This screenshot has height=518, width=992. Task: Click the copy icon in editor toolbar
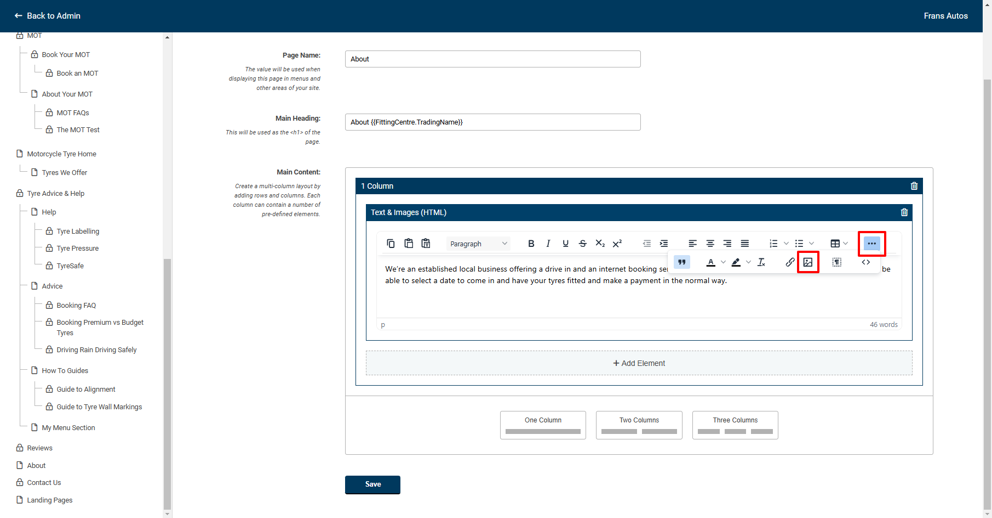point(391,244)
